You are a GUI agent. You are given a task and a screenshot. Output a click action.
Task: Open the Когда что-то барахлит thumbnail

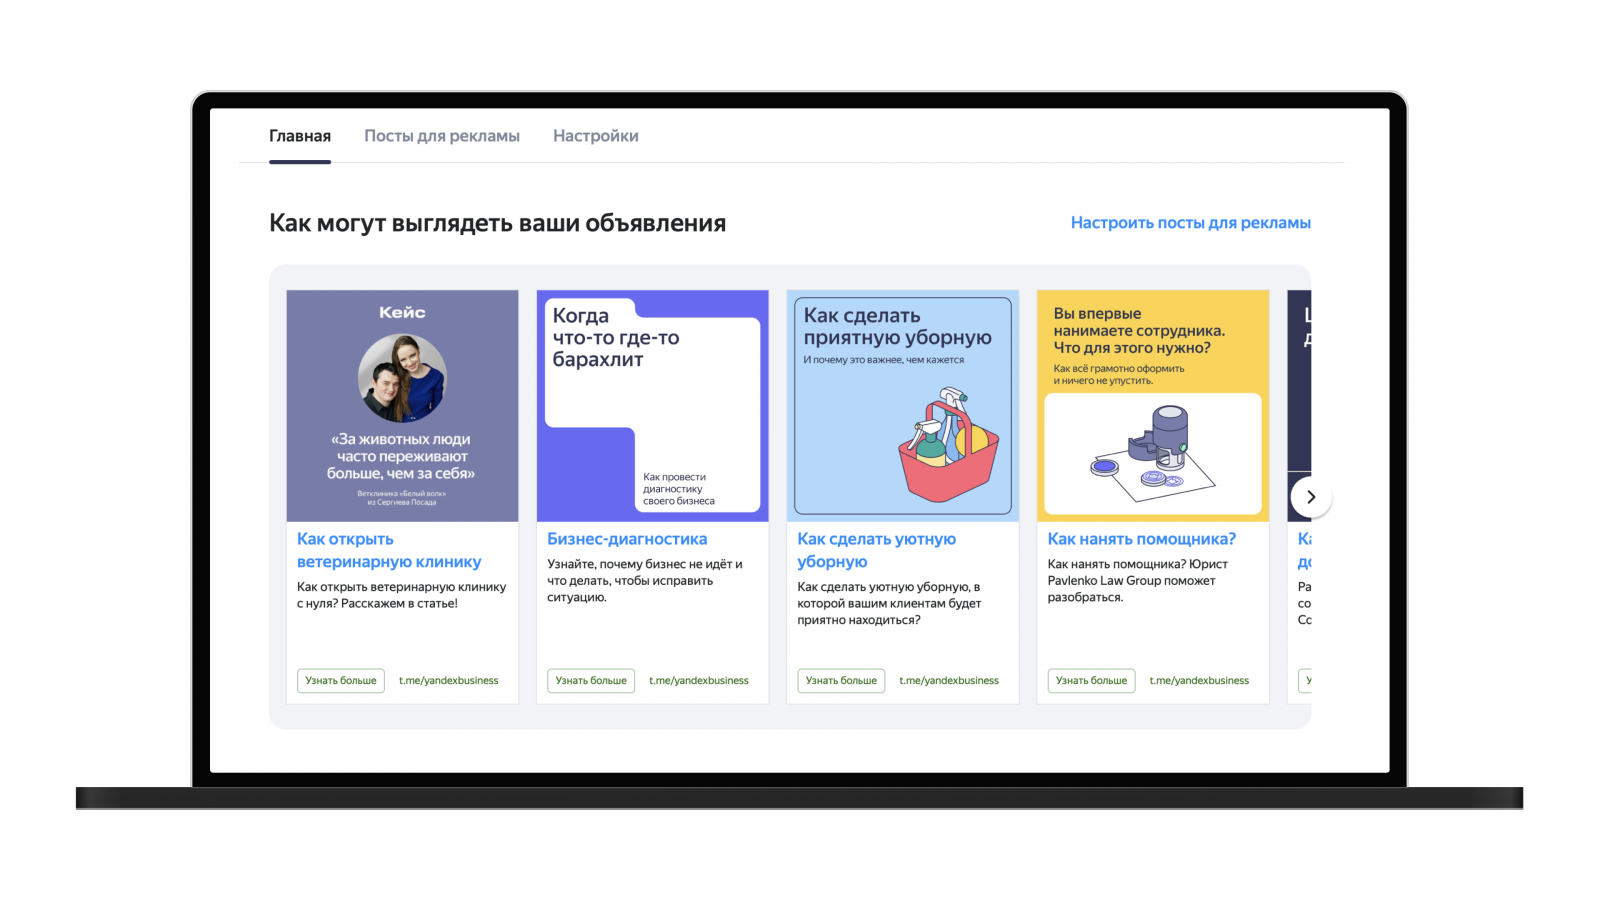[x=653, y=406]
